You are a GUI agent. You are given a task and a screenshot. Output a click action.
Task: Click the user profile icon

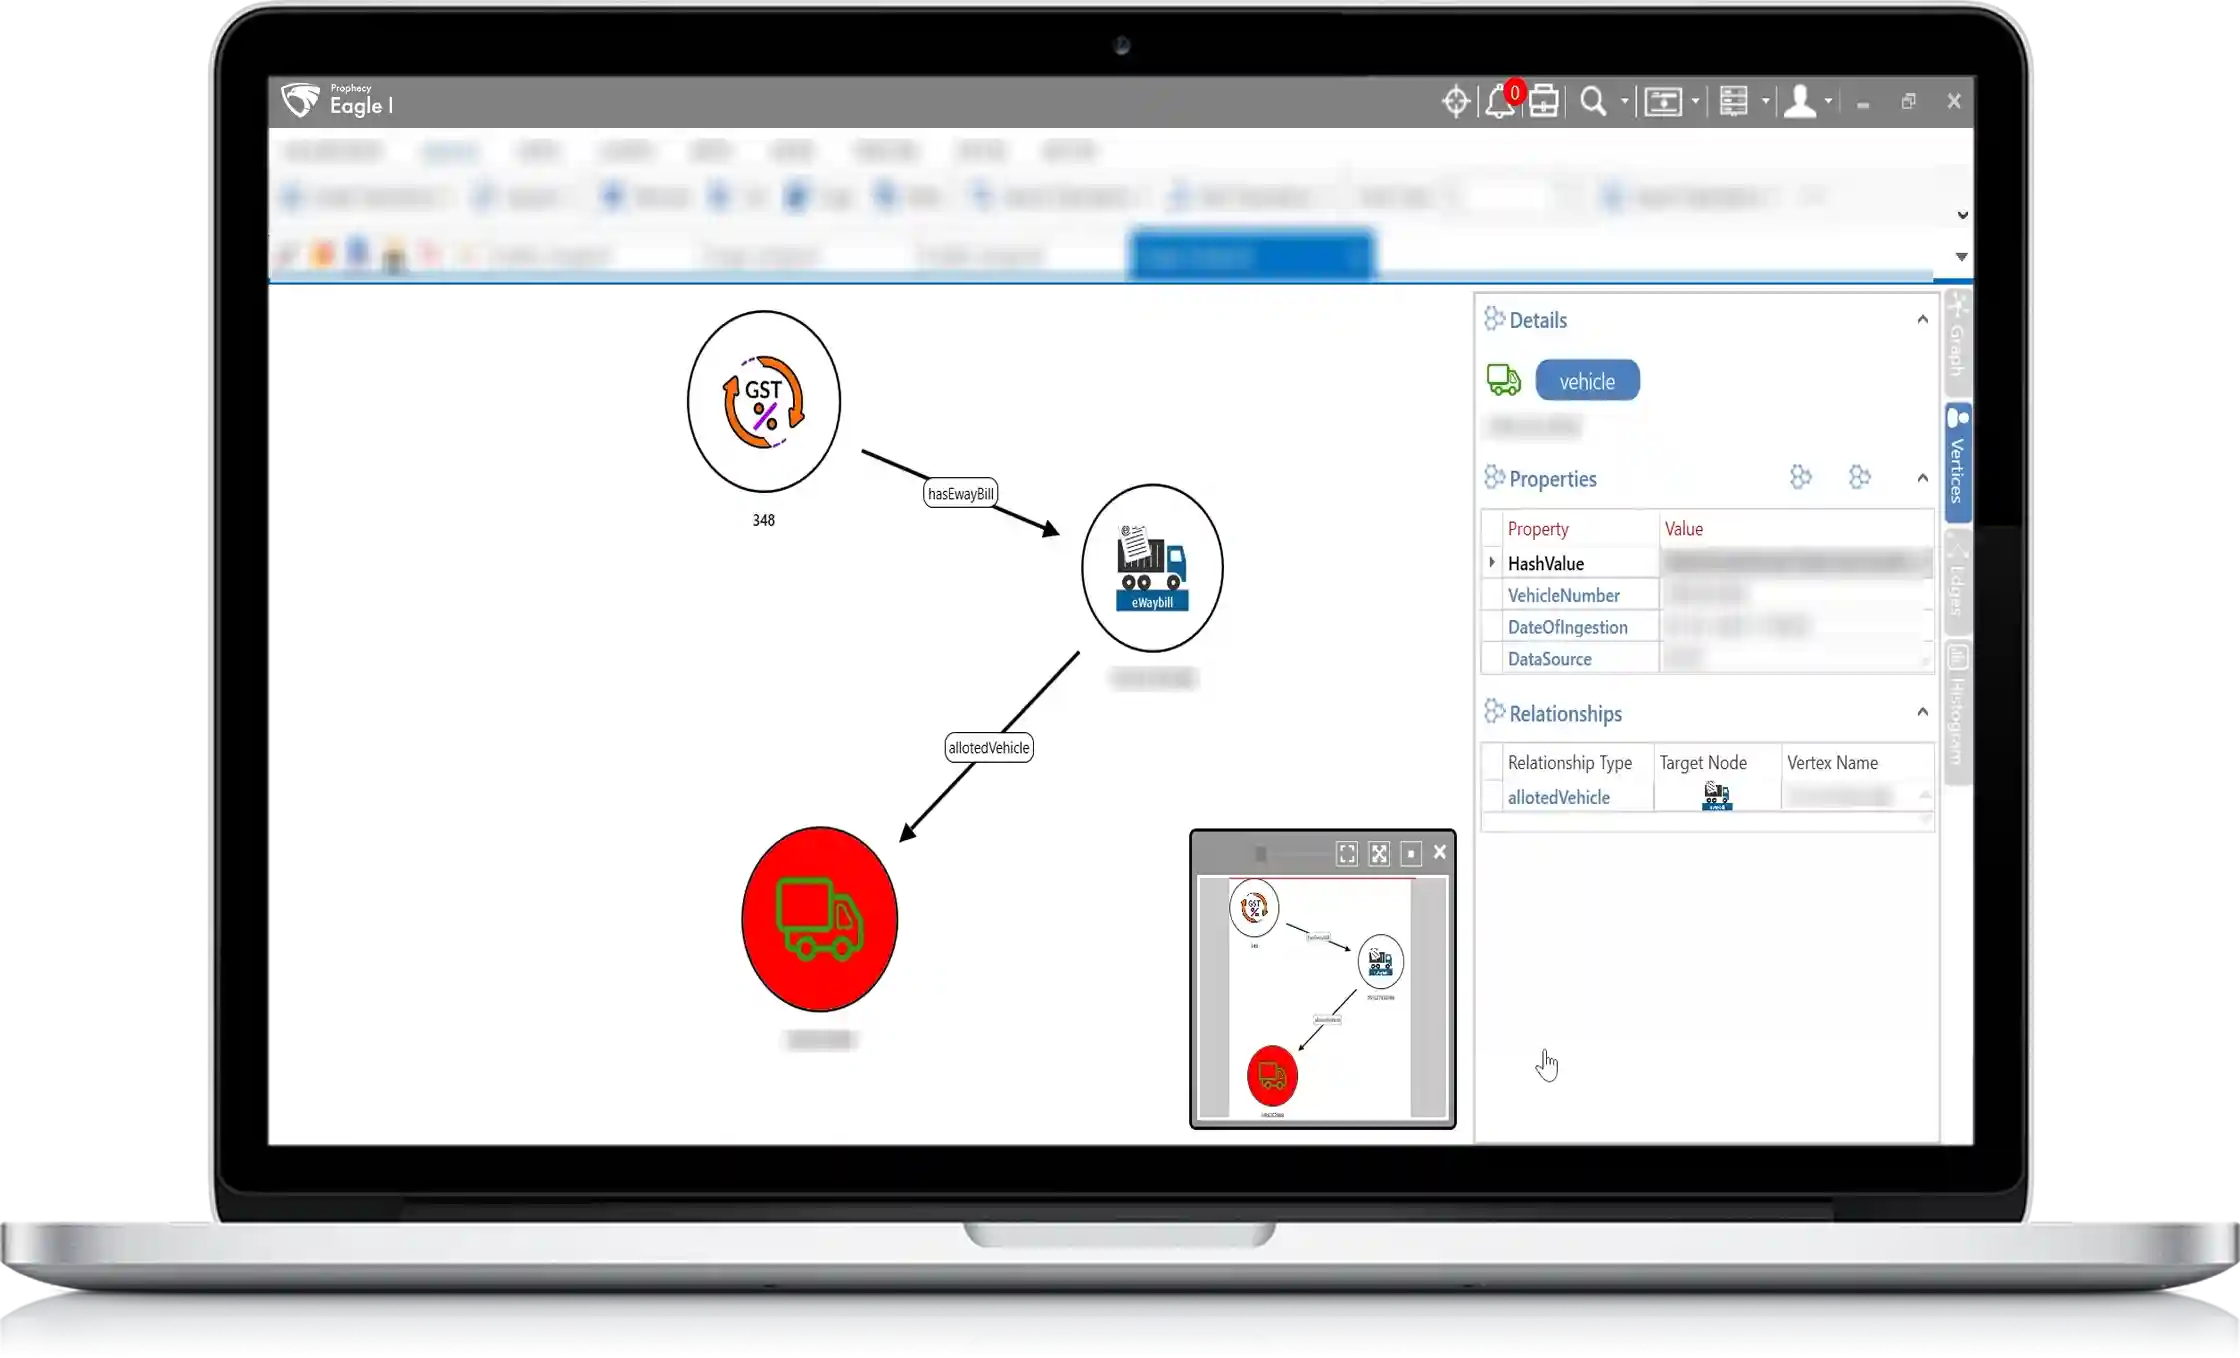click(1800, 101)
